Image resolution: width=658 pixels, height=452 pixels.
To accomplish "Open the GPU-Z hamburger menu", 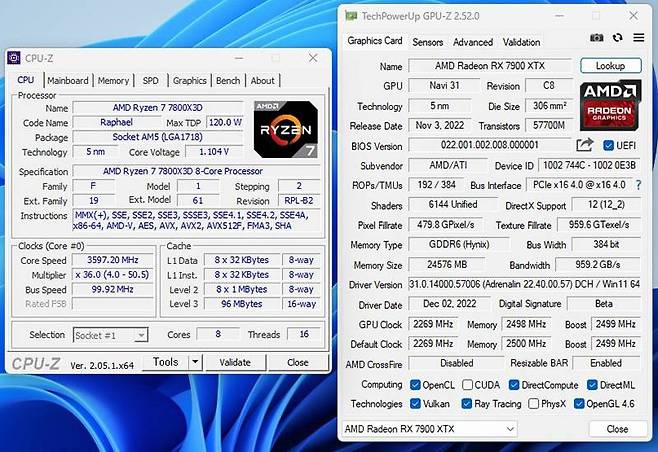I will click(x=639, y=38).
